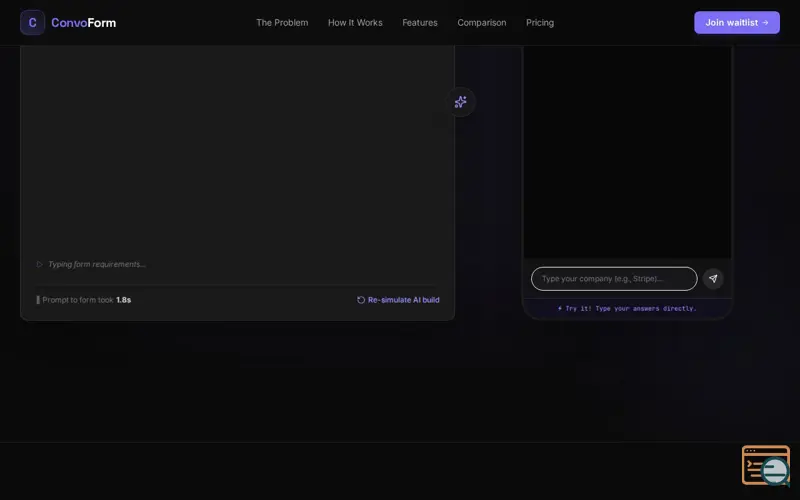Open The Problem nav link
800x500 pixels.
pos(282,22)
